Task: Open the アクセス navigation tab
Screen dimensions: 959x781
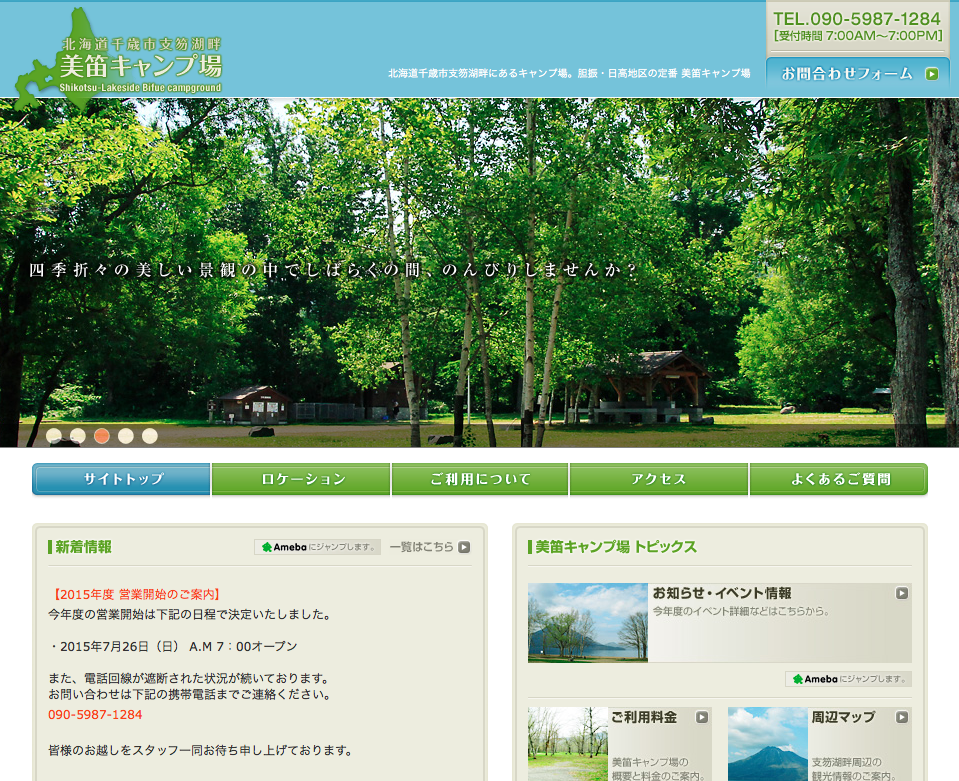Action: tap(659, 479)
